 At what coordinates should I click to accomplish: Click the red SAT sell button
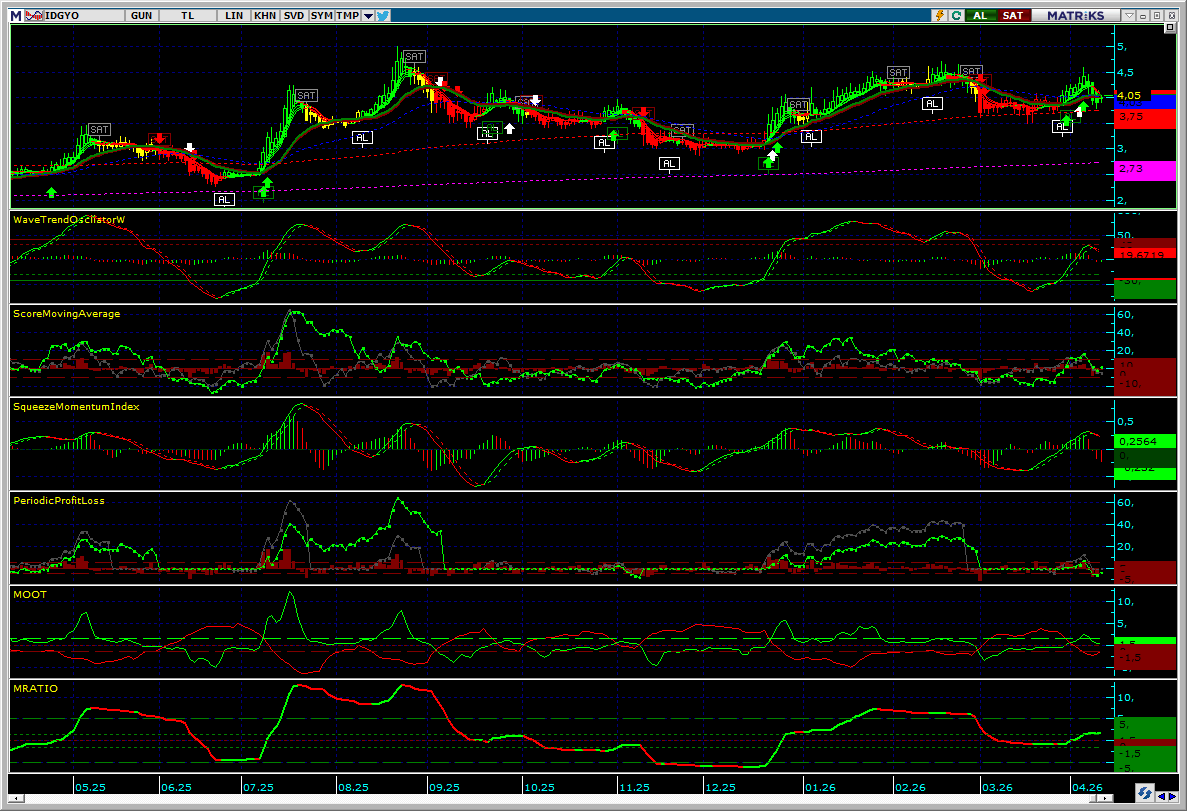(1013, 15)
